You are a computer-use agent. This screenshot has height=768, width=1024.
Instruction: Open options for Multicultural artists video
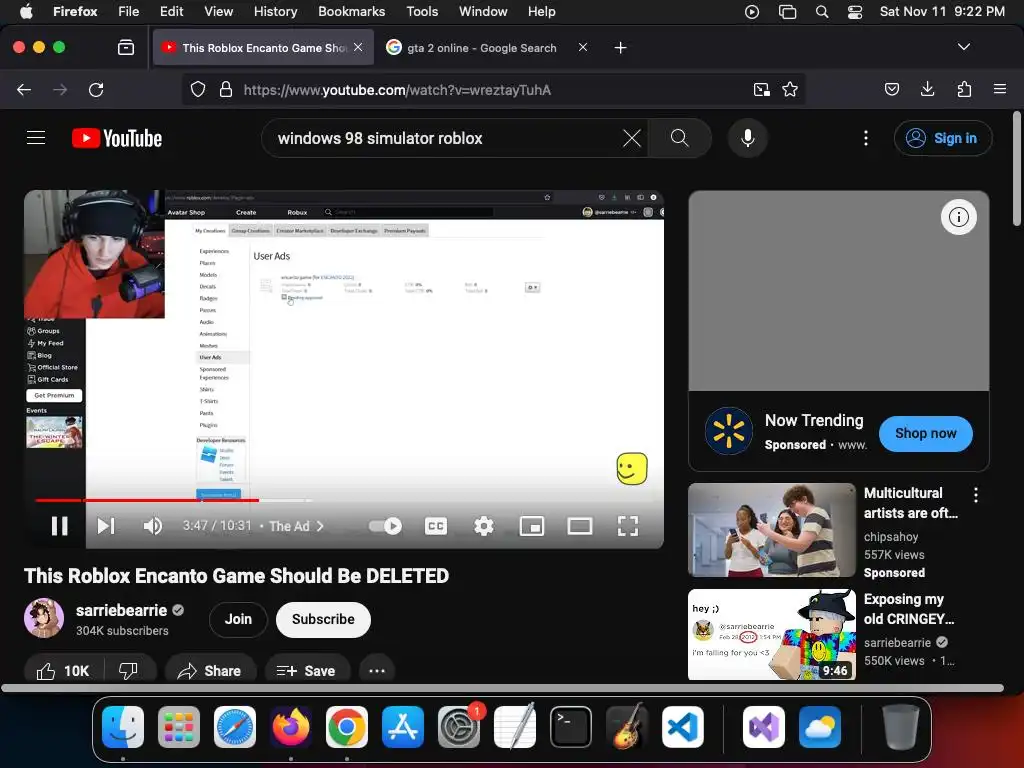(975, 495)
